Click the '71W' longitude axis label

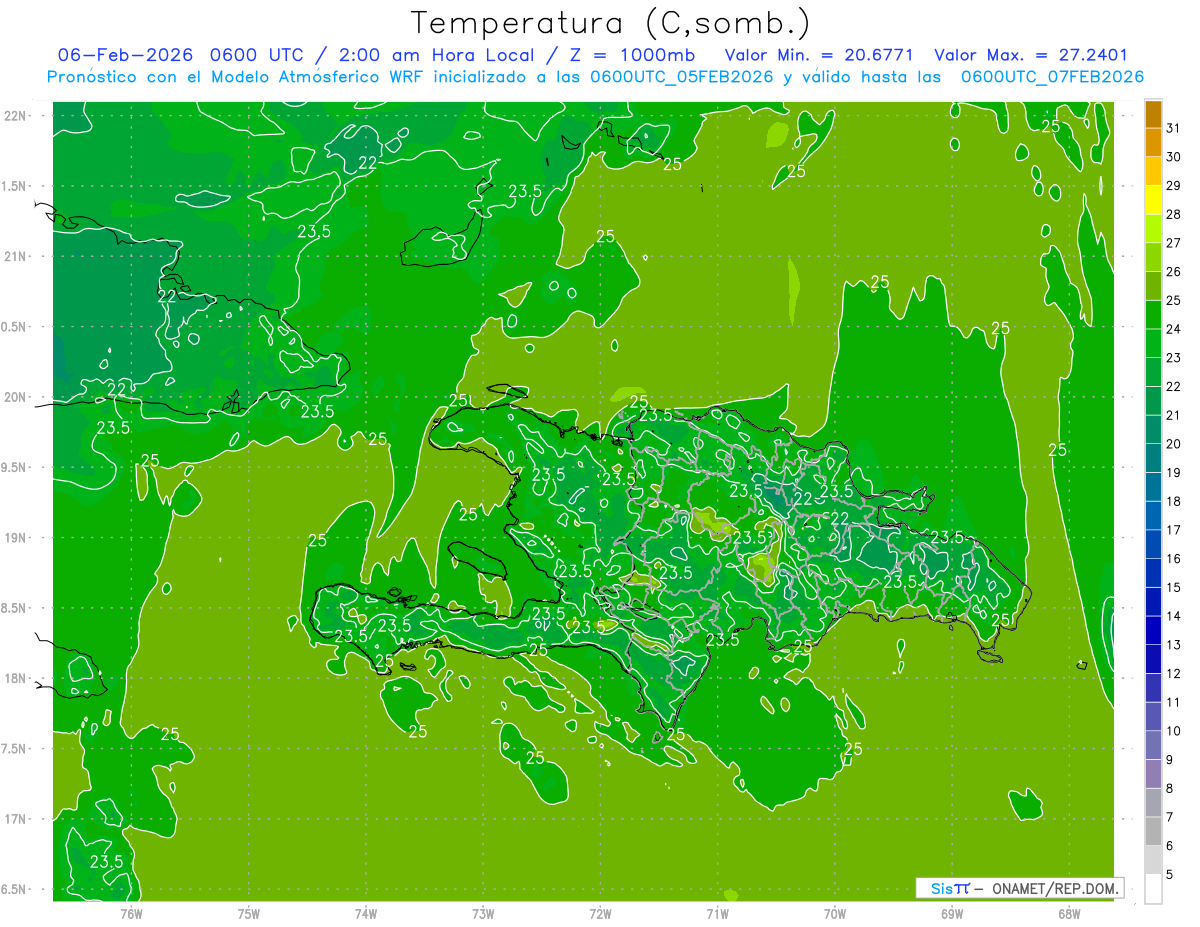pos(718,913)
